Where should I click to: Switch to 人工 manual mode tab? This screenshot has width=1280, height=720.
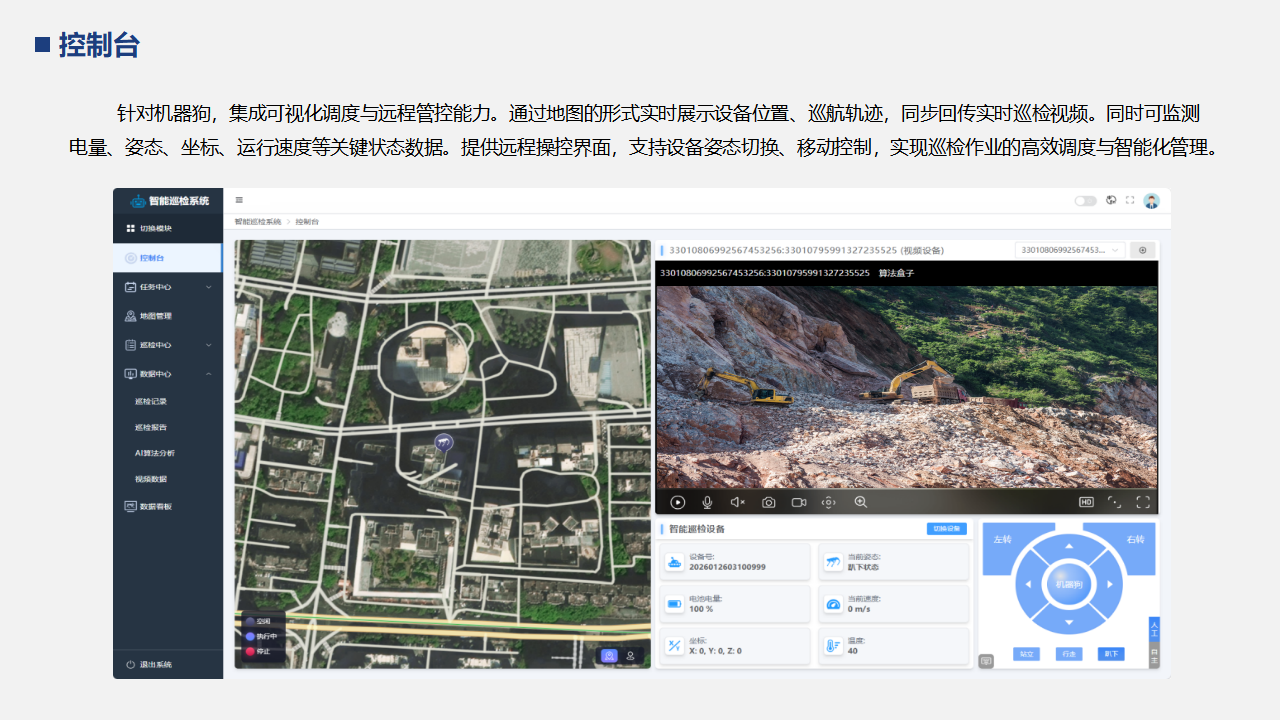1154,629
